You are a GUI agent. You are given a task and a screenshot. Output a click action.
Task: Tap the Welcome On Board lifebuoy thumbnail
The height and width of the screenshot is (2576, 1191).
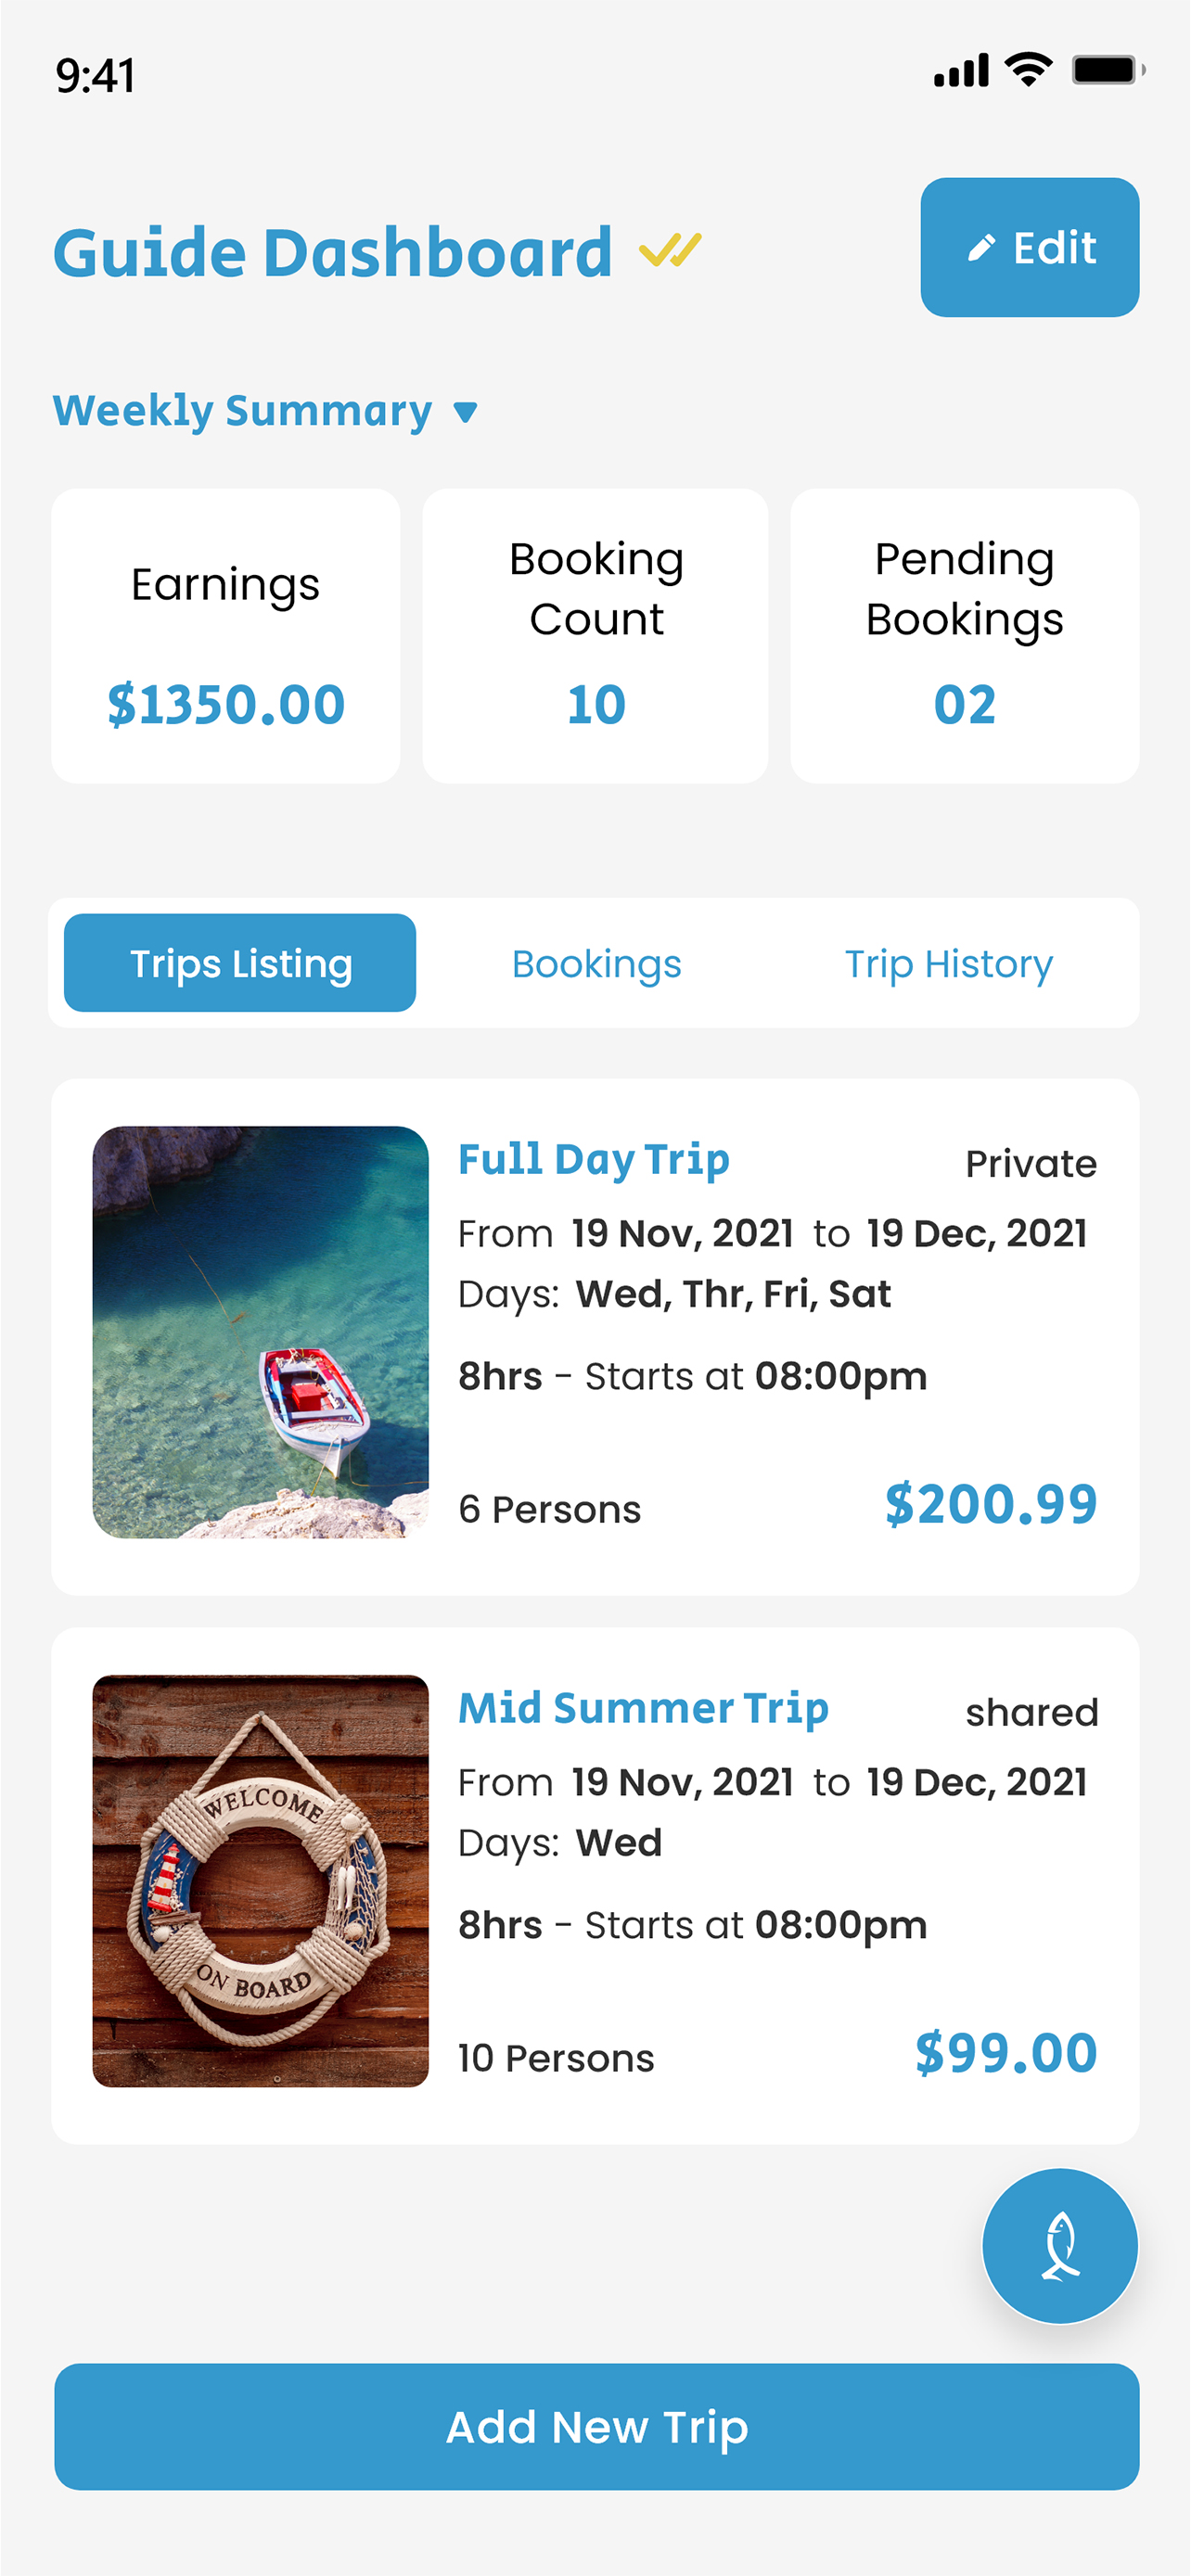[261, 1880]
